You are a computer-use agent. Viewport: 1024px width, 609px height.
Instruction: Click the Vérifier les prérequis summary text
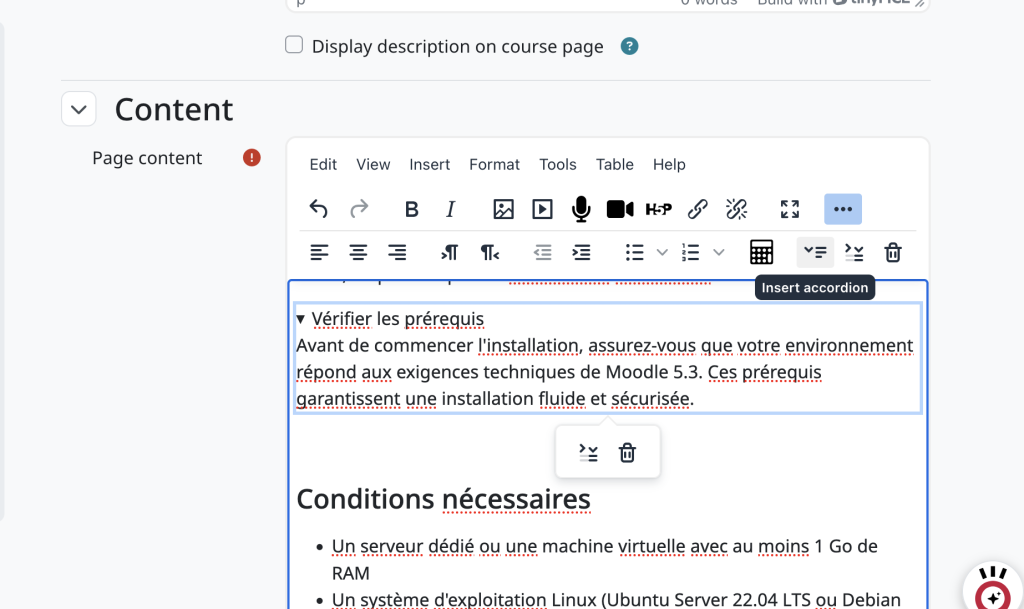[x=398, y=319]
